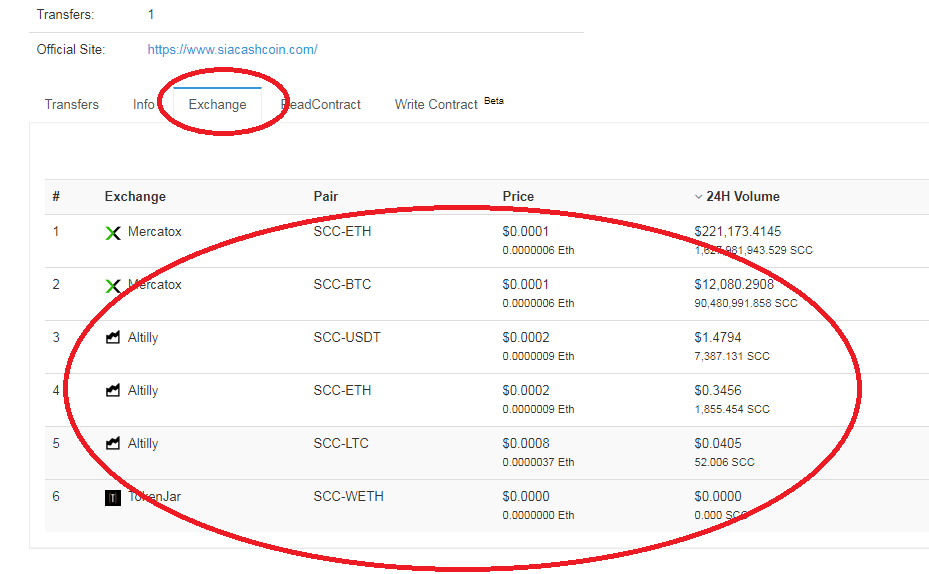Click the Altilly logo in row 4
Viewport: 929px width, 574px height.
(x=113, y=390)
